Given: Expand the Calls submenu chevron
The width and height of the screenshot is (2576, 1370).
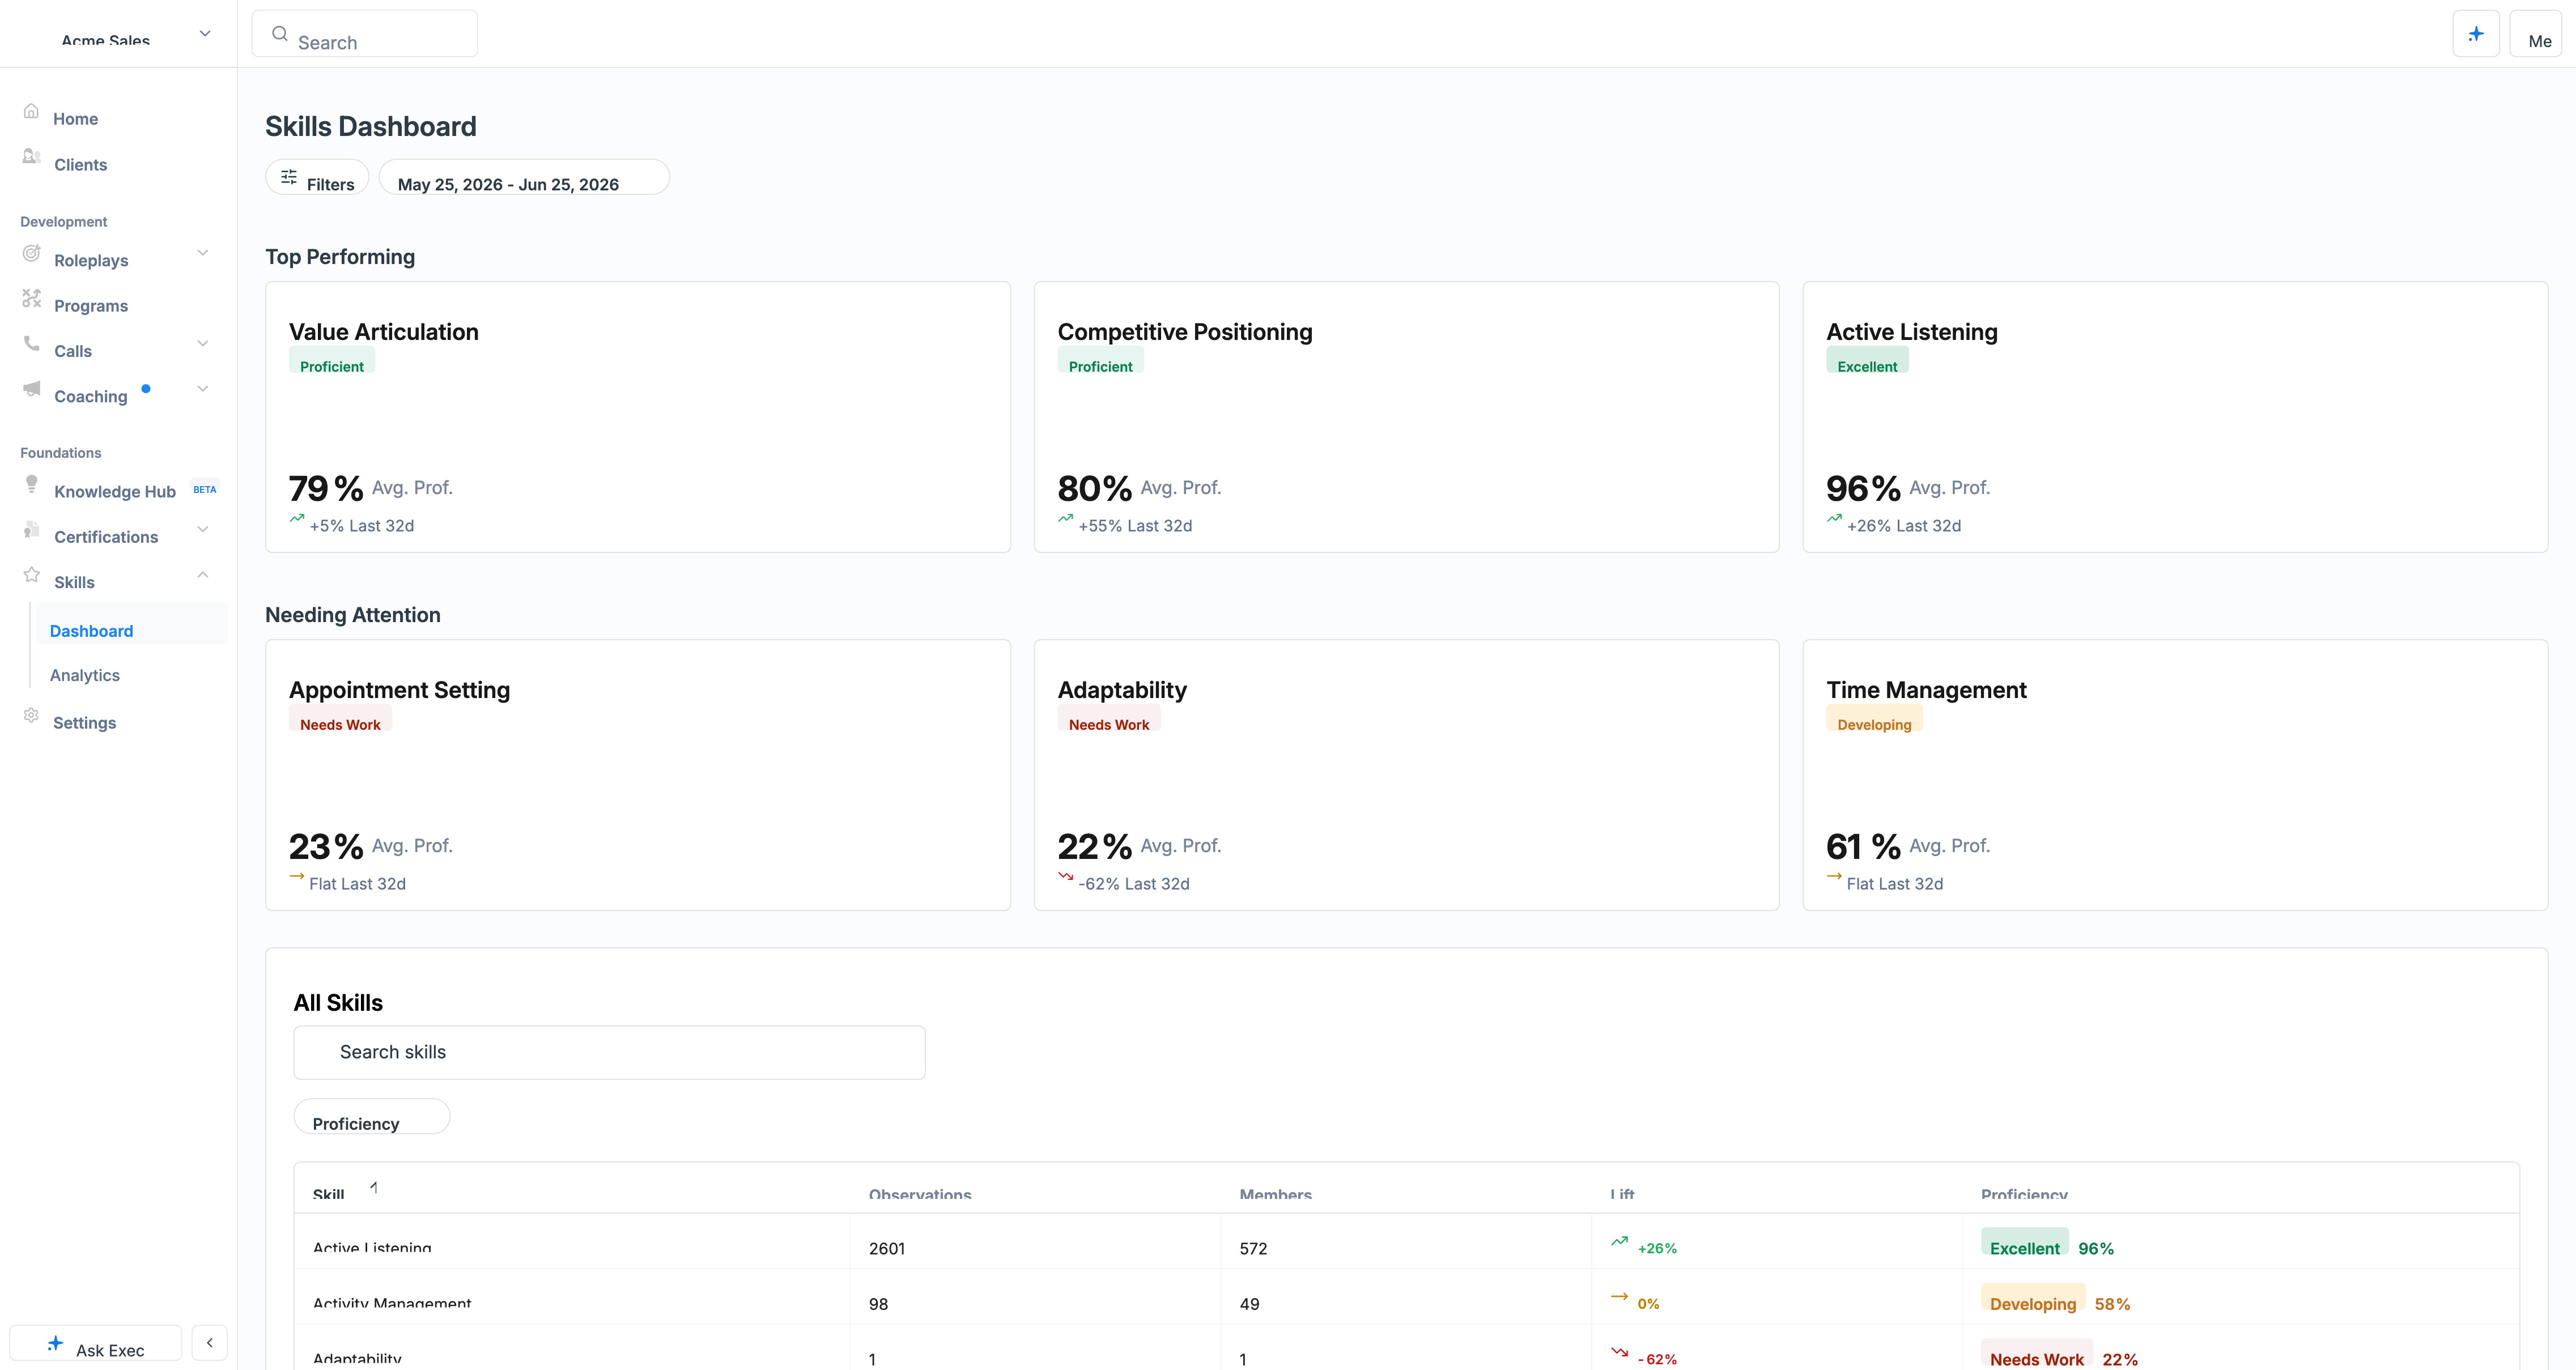Looking at the screenshot, I should click(203, 343).
